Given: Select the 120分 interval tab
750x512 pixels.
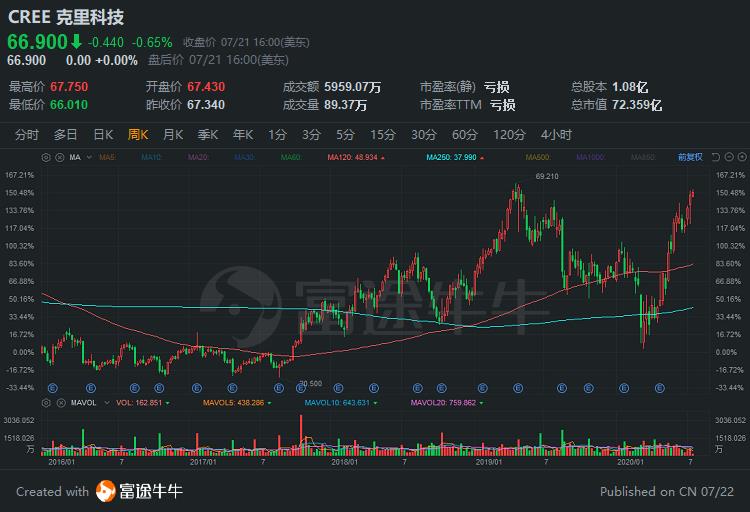Looking at the screenshot, I should (509, 135).
